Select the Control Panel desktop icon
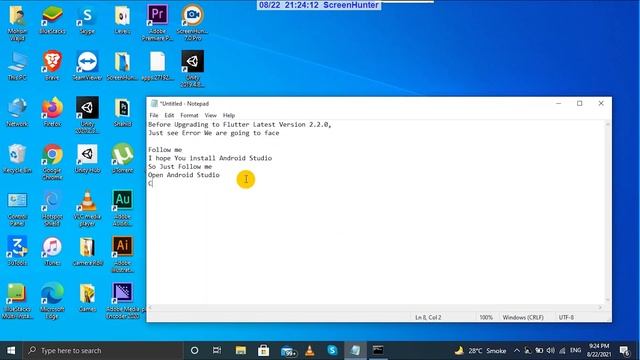The width and height of the screenshot is (640, 360). pyautogui.click(x=17, y=208)
